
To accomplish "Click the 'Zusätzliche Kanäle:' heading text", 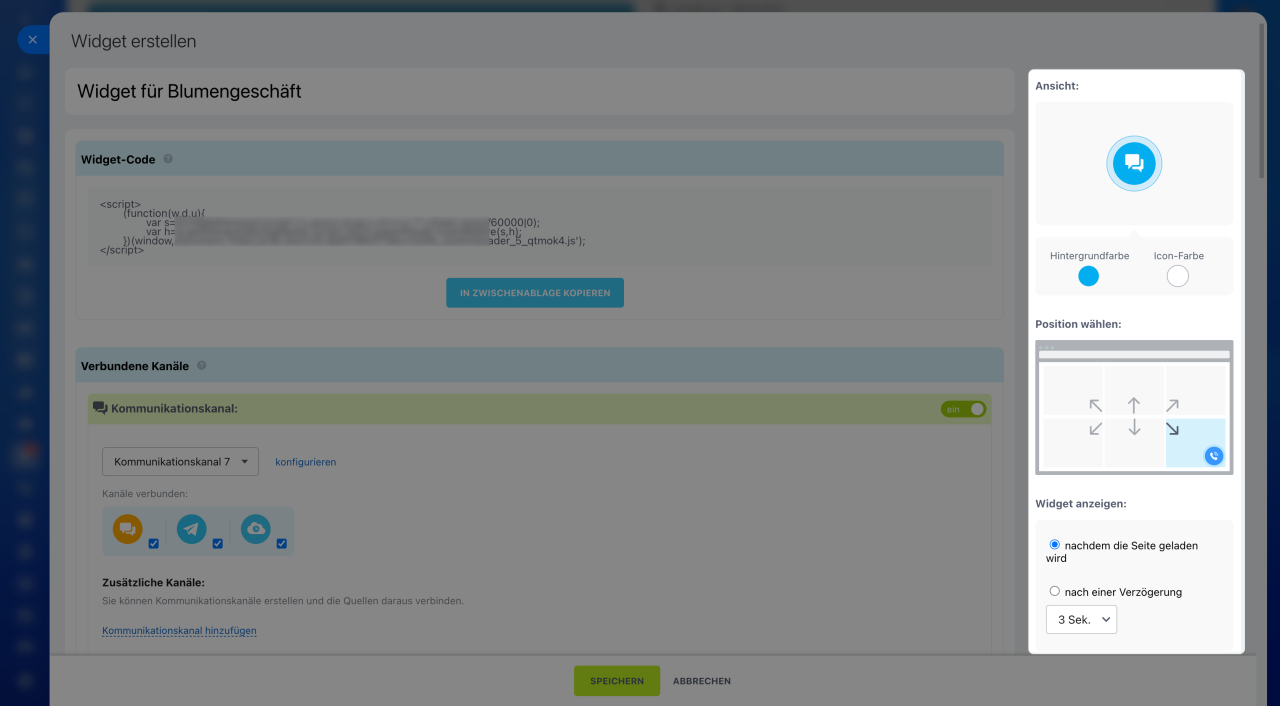I will click(x=154, y=582).
